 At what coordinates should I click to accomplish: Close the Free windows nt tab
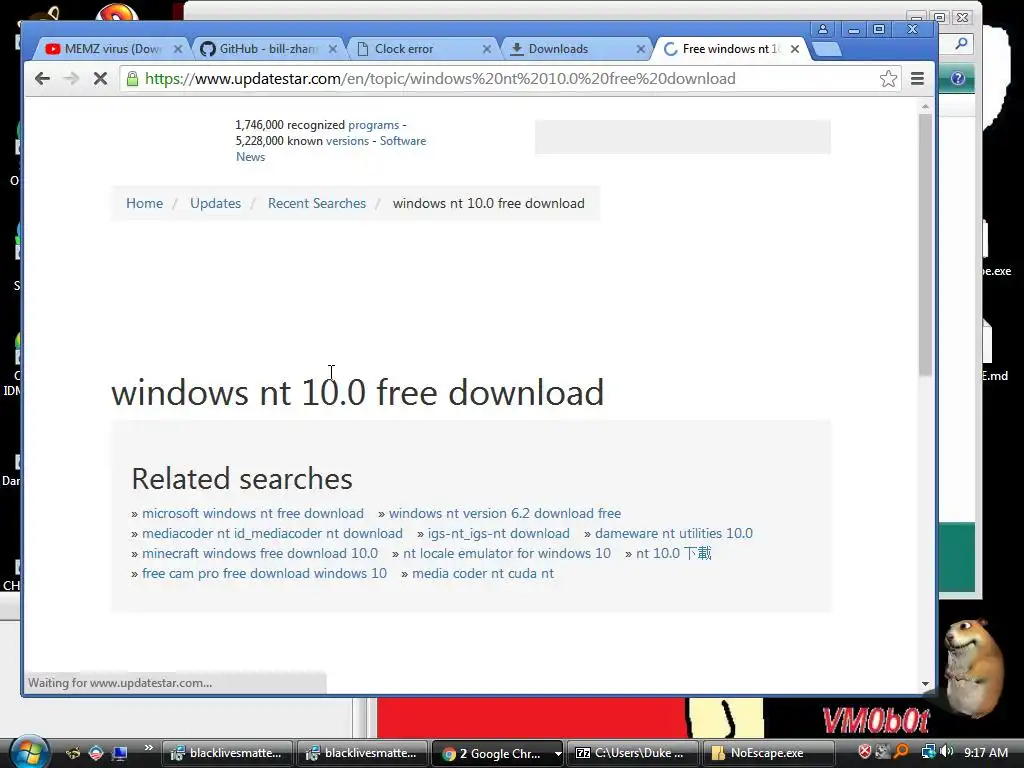coord(795,49)
